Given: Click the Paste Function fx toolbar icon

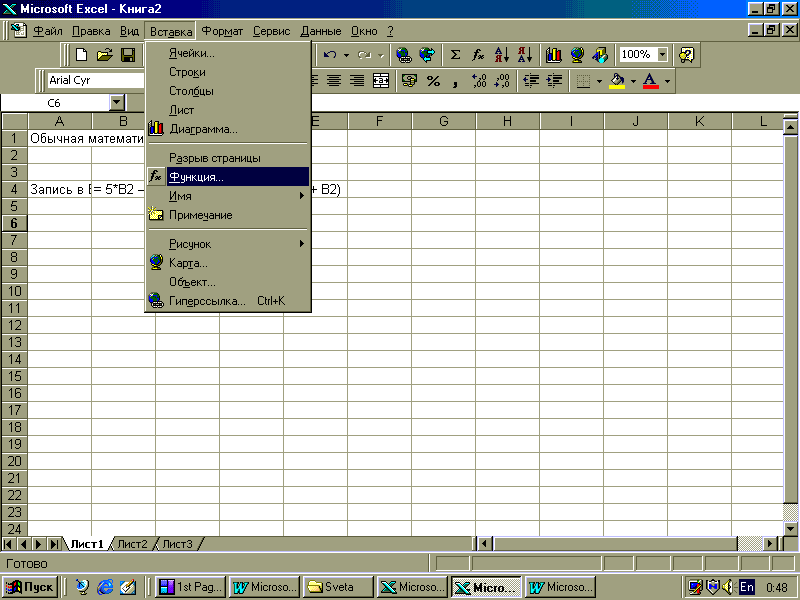Looking at the screenshot, I should (478, 55).
